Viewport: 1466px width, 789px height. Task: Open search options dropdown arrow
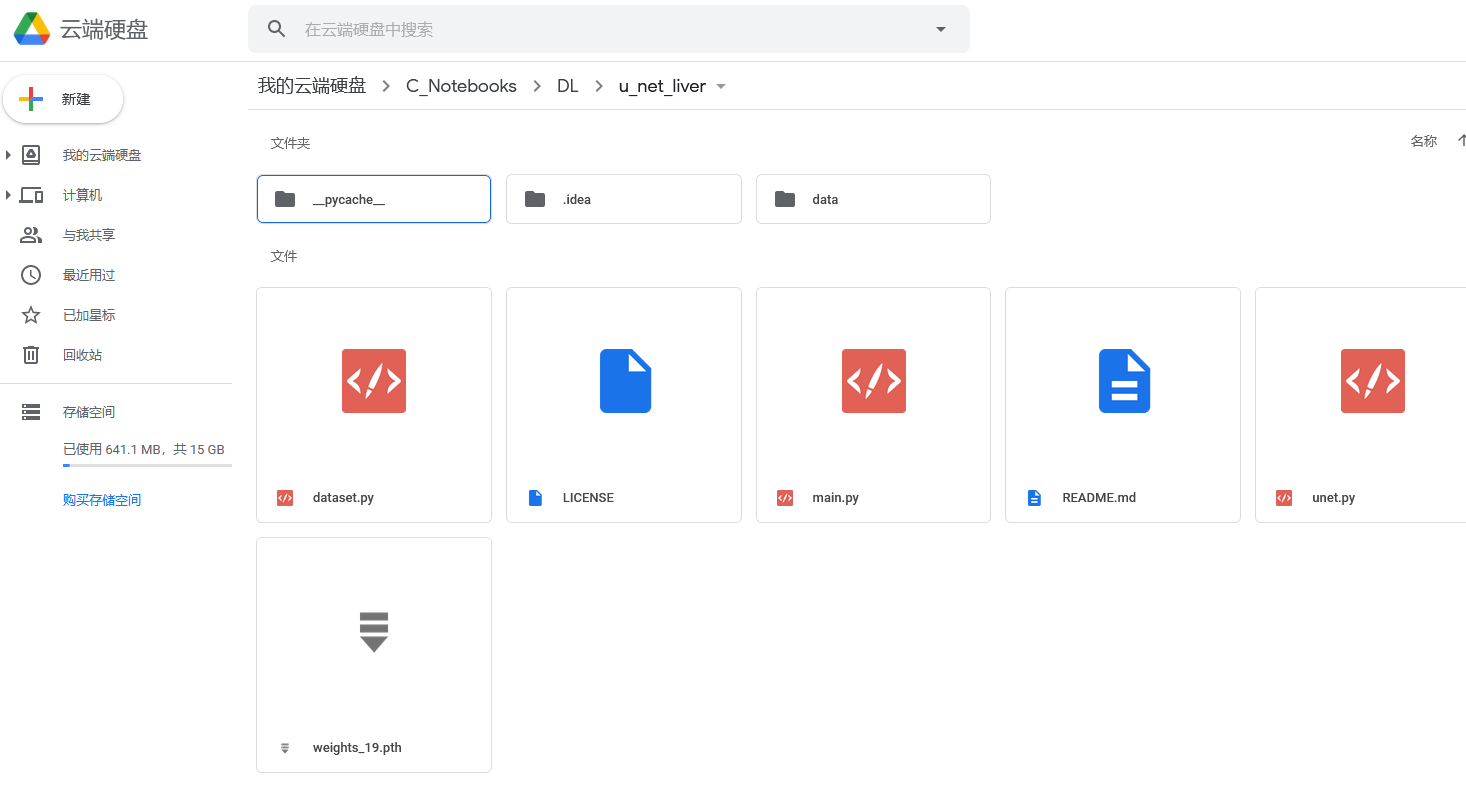pyautogui.click(x=940, y=29)
